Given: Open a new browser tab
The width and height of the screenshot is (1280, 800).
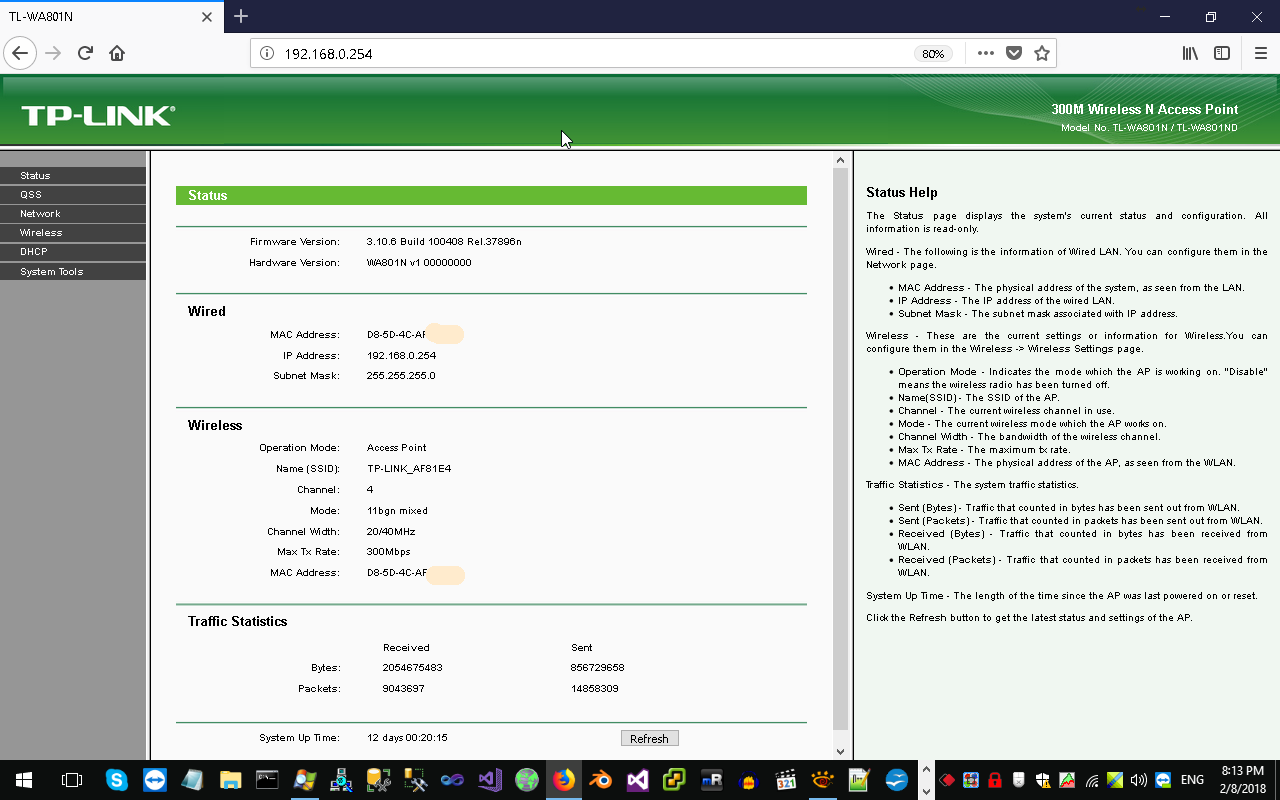Looking at the screenshot, I should 241,16.
